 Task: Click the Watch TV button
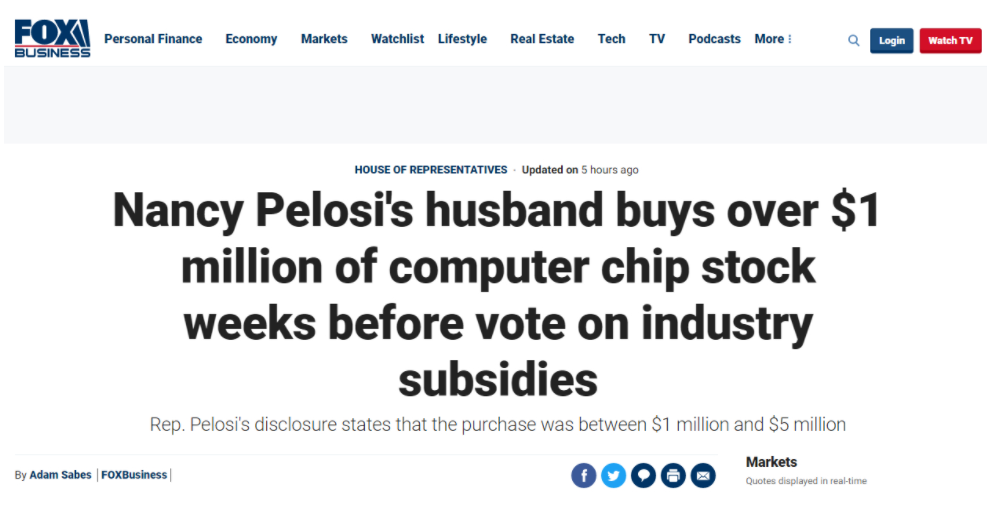point(950,40)
